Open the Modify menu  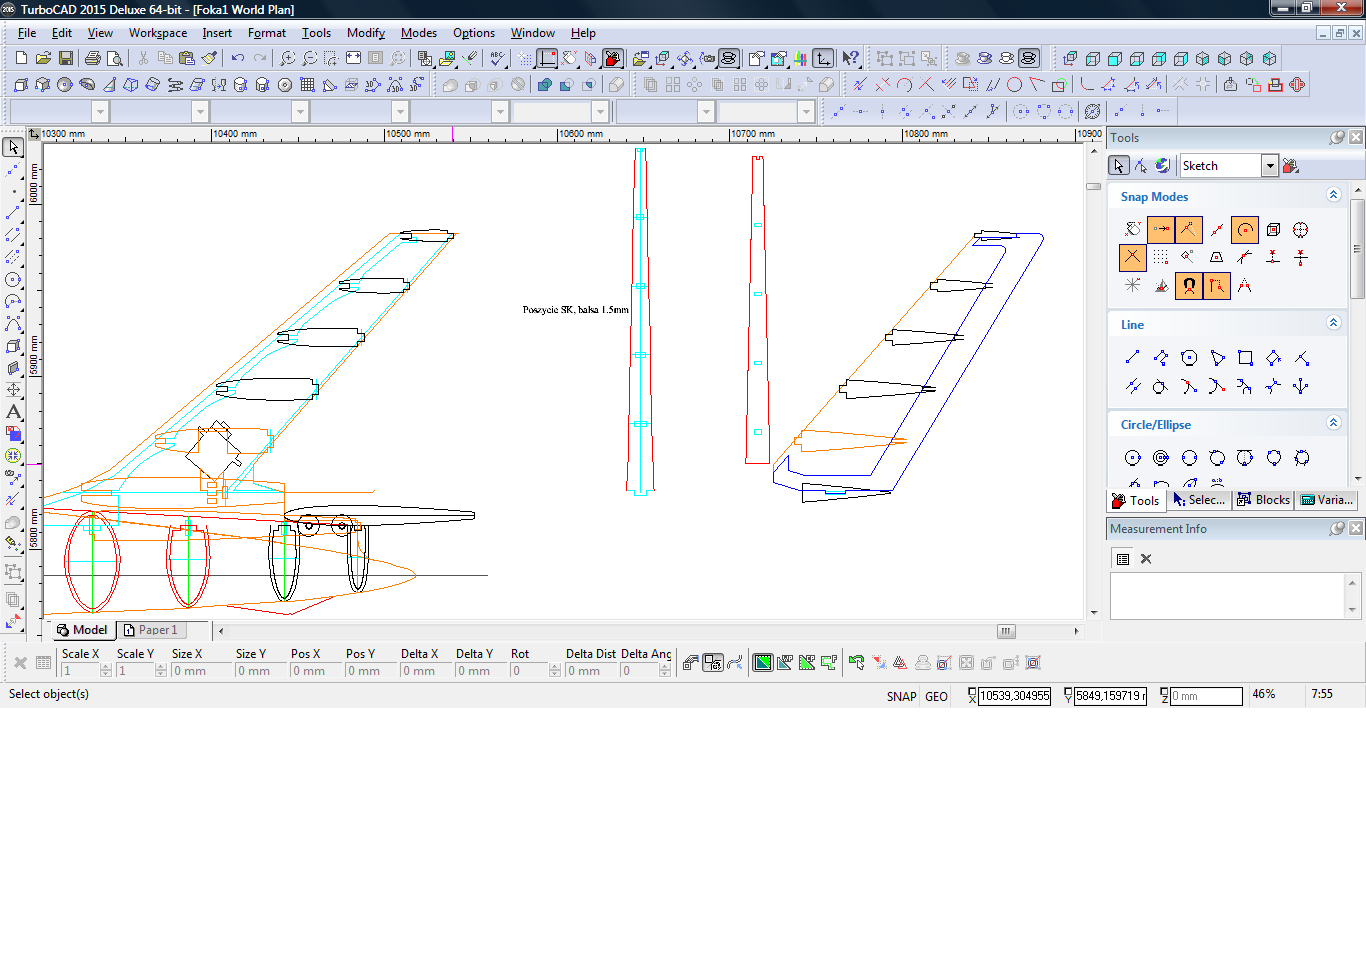point(365,33)
